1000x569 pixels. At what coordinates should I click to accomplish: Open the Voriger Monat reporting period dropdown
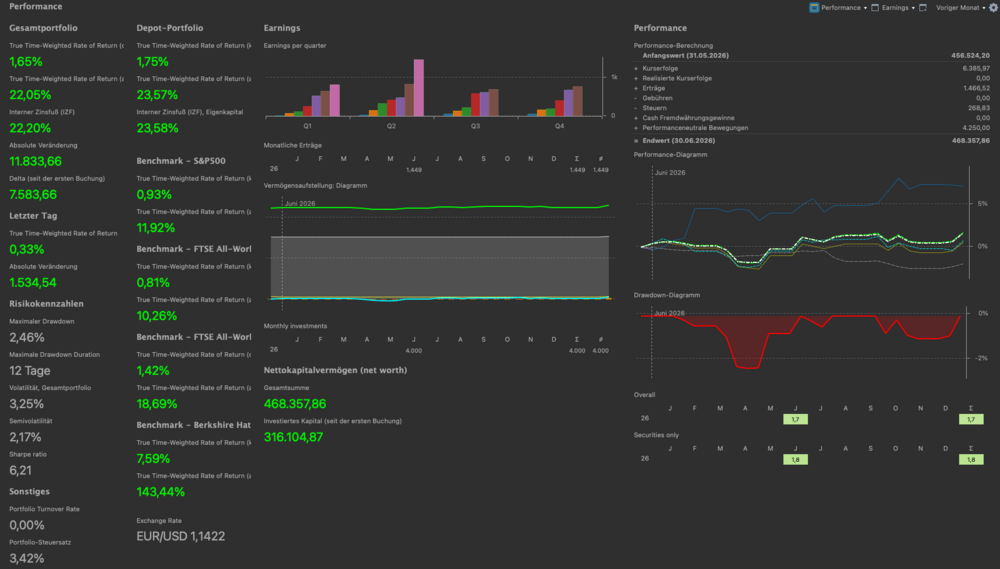click(960, 8)
